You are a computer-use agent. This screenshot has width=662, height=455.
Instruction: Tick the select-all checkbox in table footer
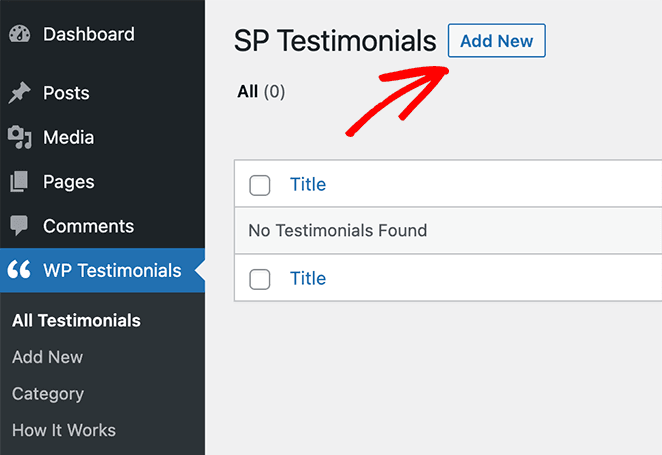260,279
